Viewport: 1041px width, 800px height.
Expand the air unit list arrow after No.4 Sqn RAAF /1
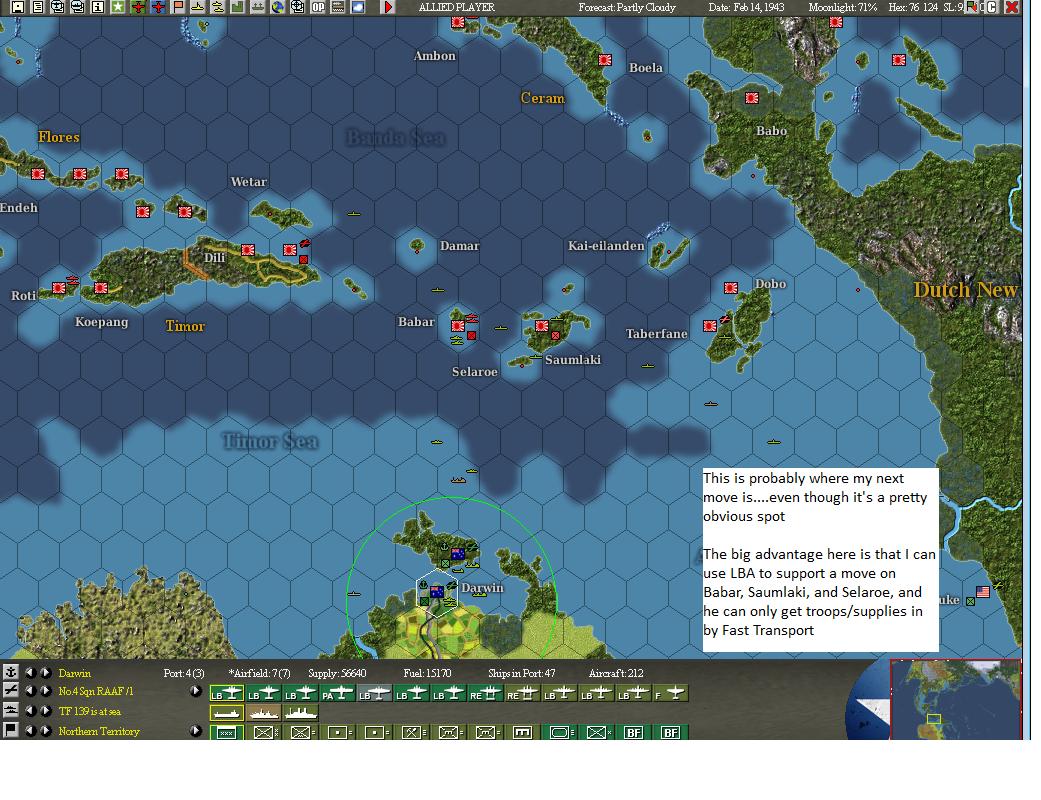pos(195,691)
